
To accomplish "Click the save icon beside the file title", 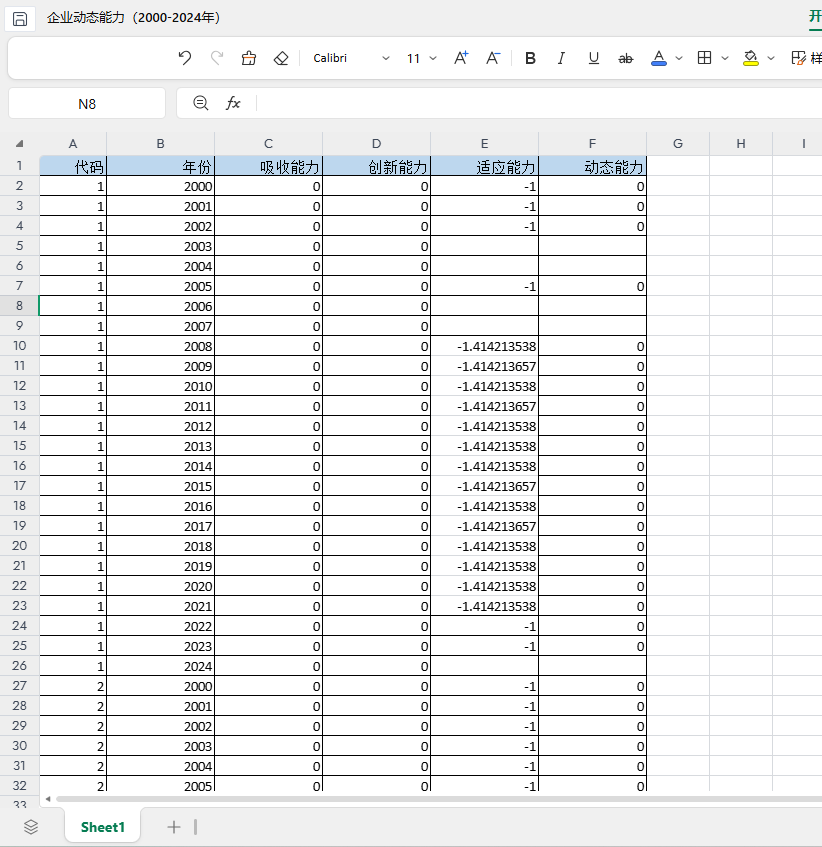I will (x=20, y=18).
